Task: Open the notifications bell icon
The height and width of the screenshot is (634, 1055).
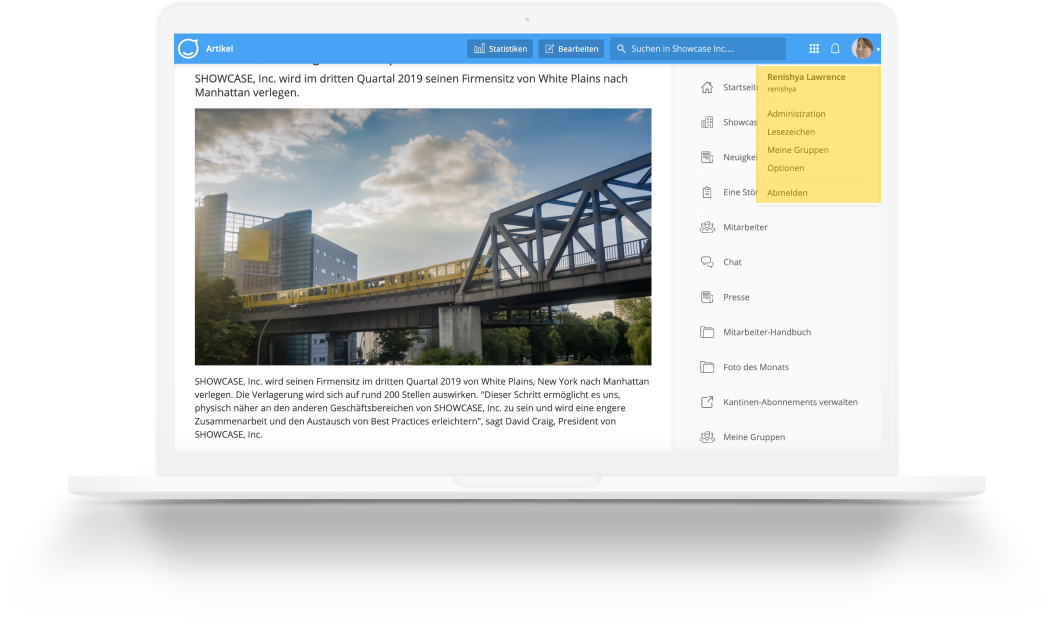Action: click(835, 48)
